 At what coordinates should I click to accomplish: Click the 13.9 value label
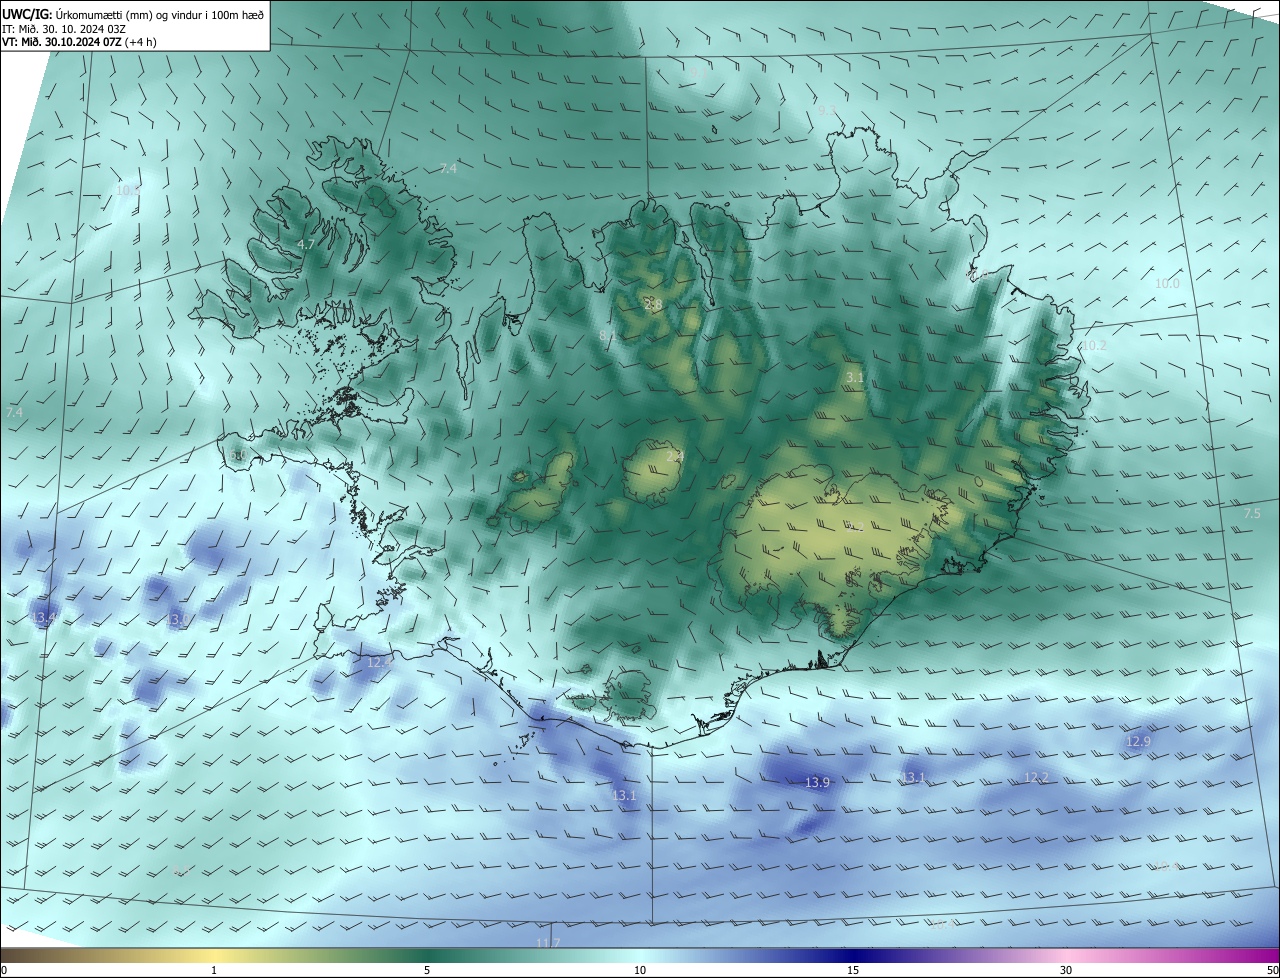tap(817, 782)
